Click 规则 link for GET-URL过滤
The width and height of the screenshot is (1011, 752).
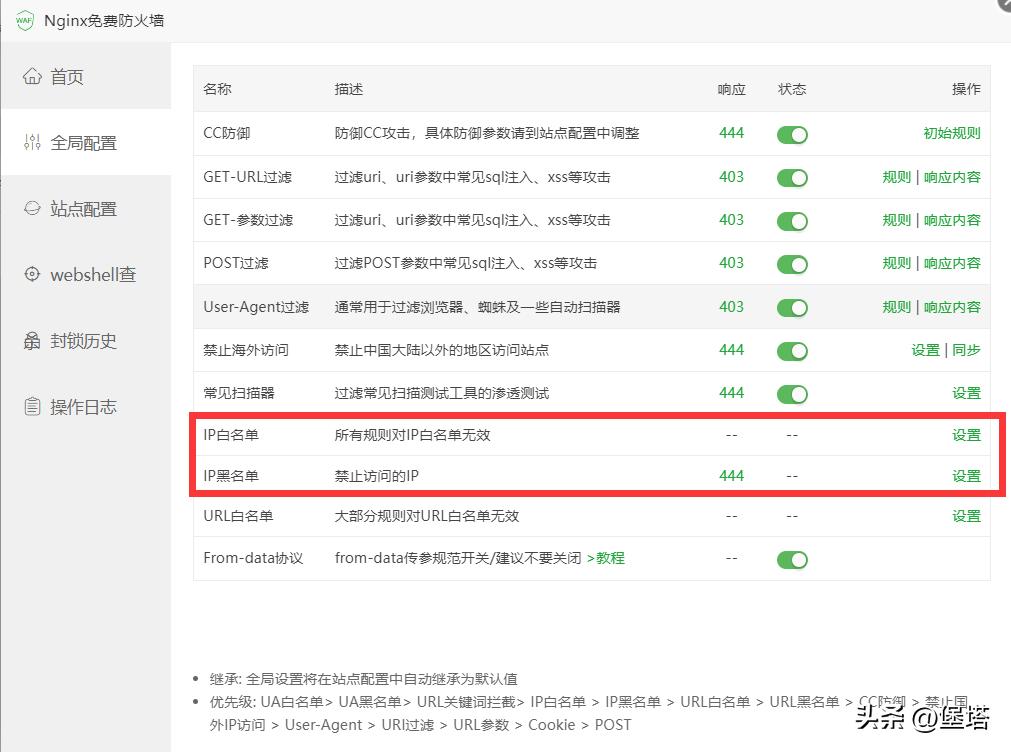895,176
